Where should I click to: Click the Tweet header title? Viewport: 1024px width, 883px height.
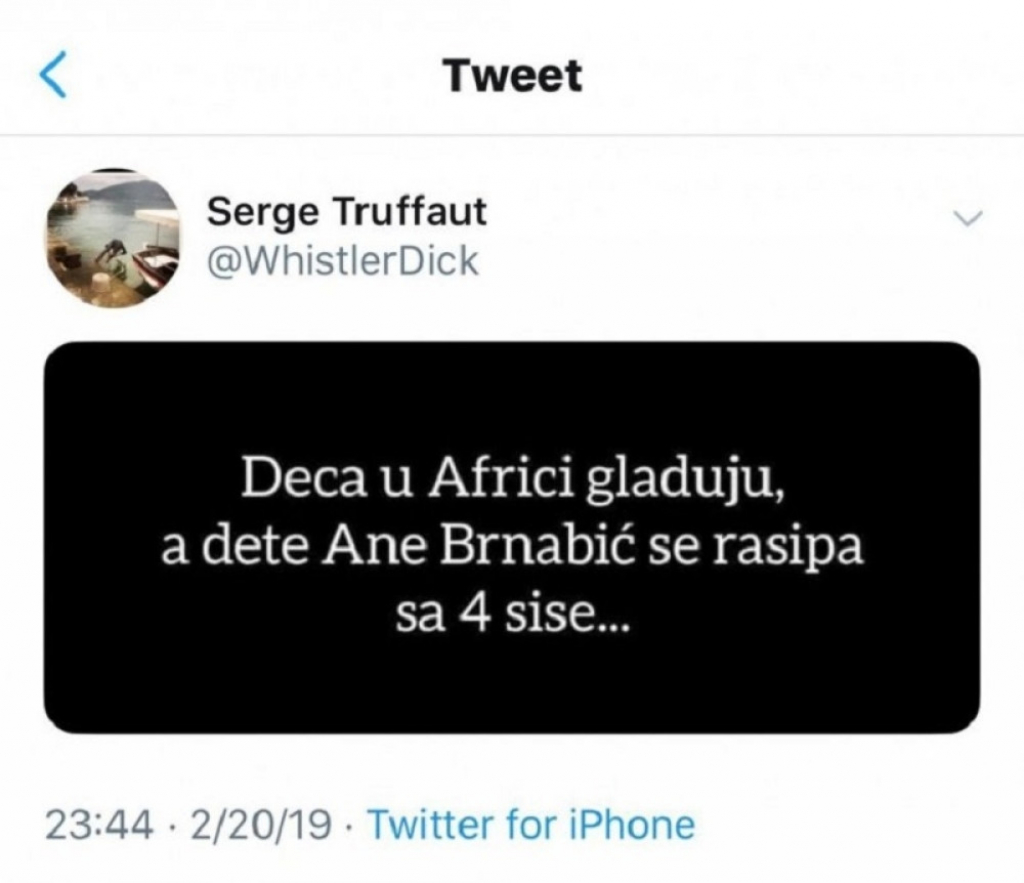click(x=513, y=77)
